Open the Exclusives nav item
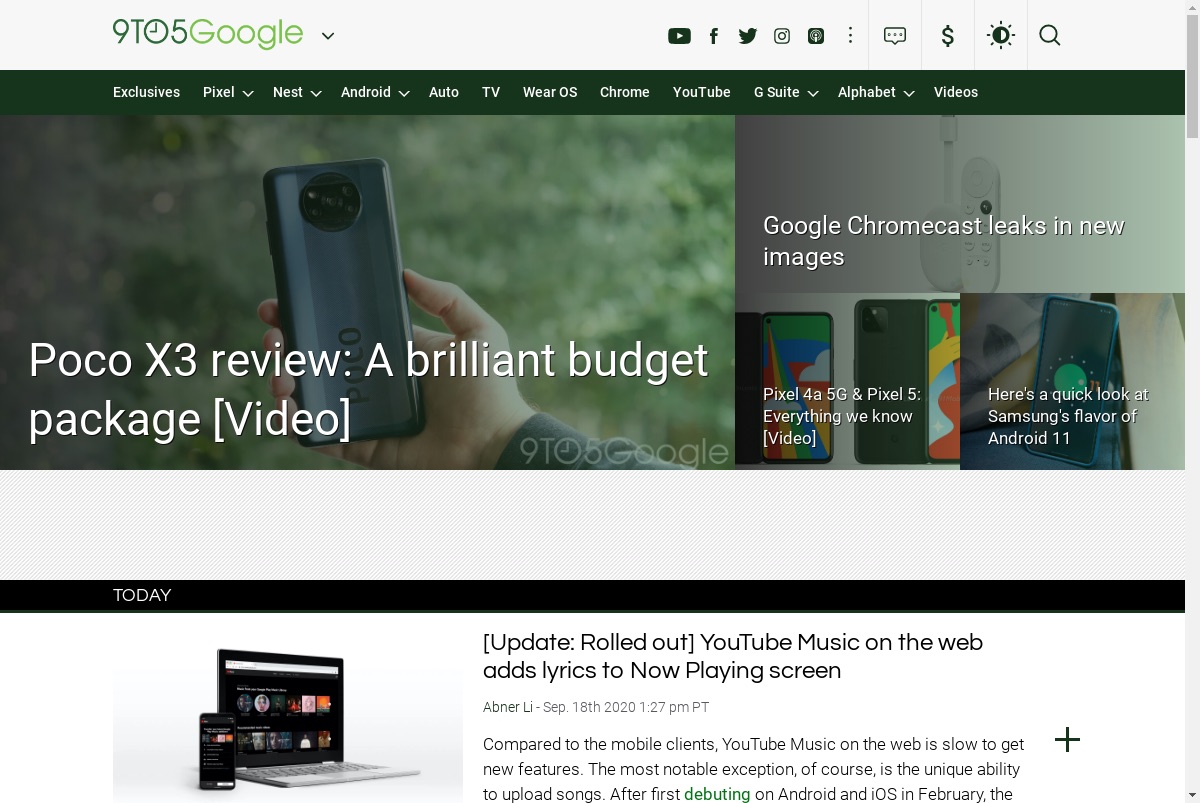Screen dimensions: 1200x803 pyautogui.click(x=146, y=92)
